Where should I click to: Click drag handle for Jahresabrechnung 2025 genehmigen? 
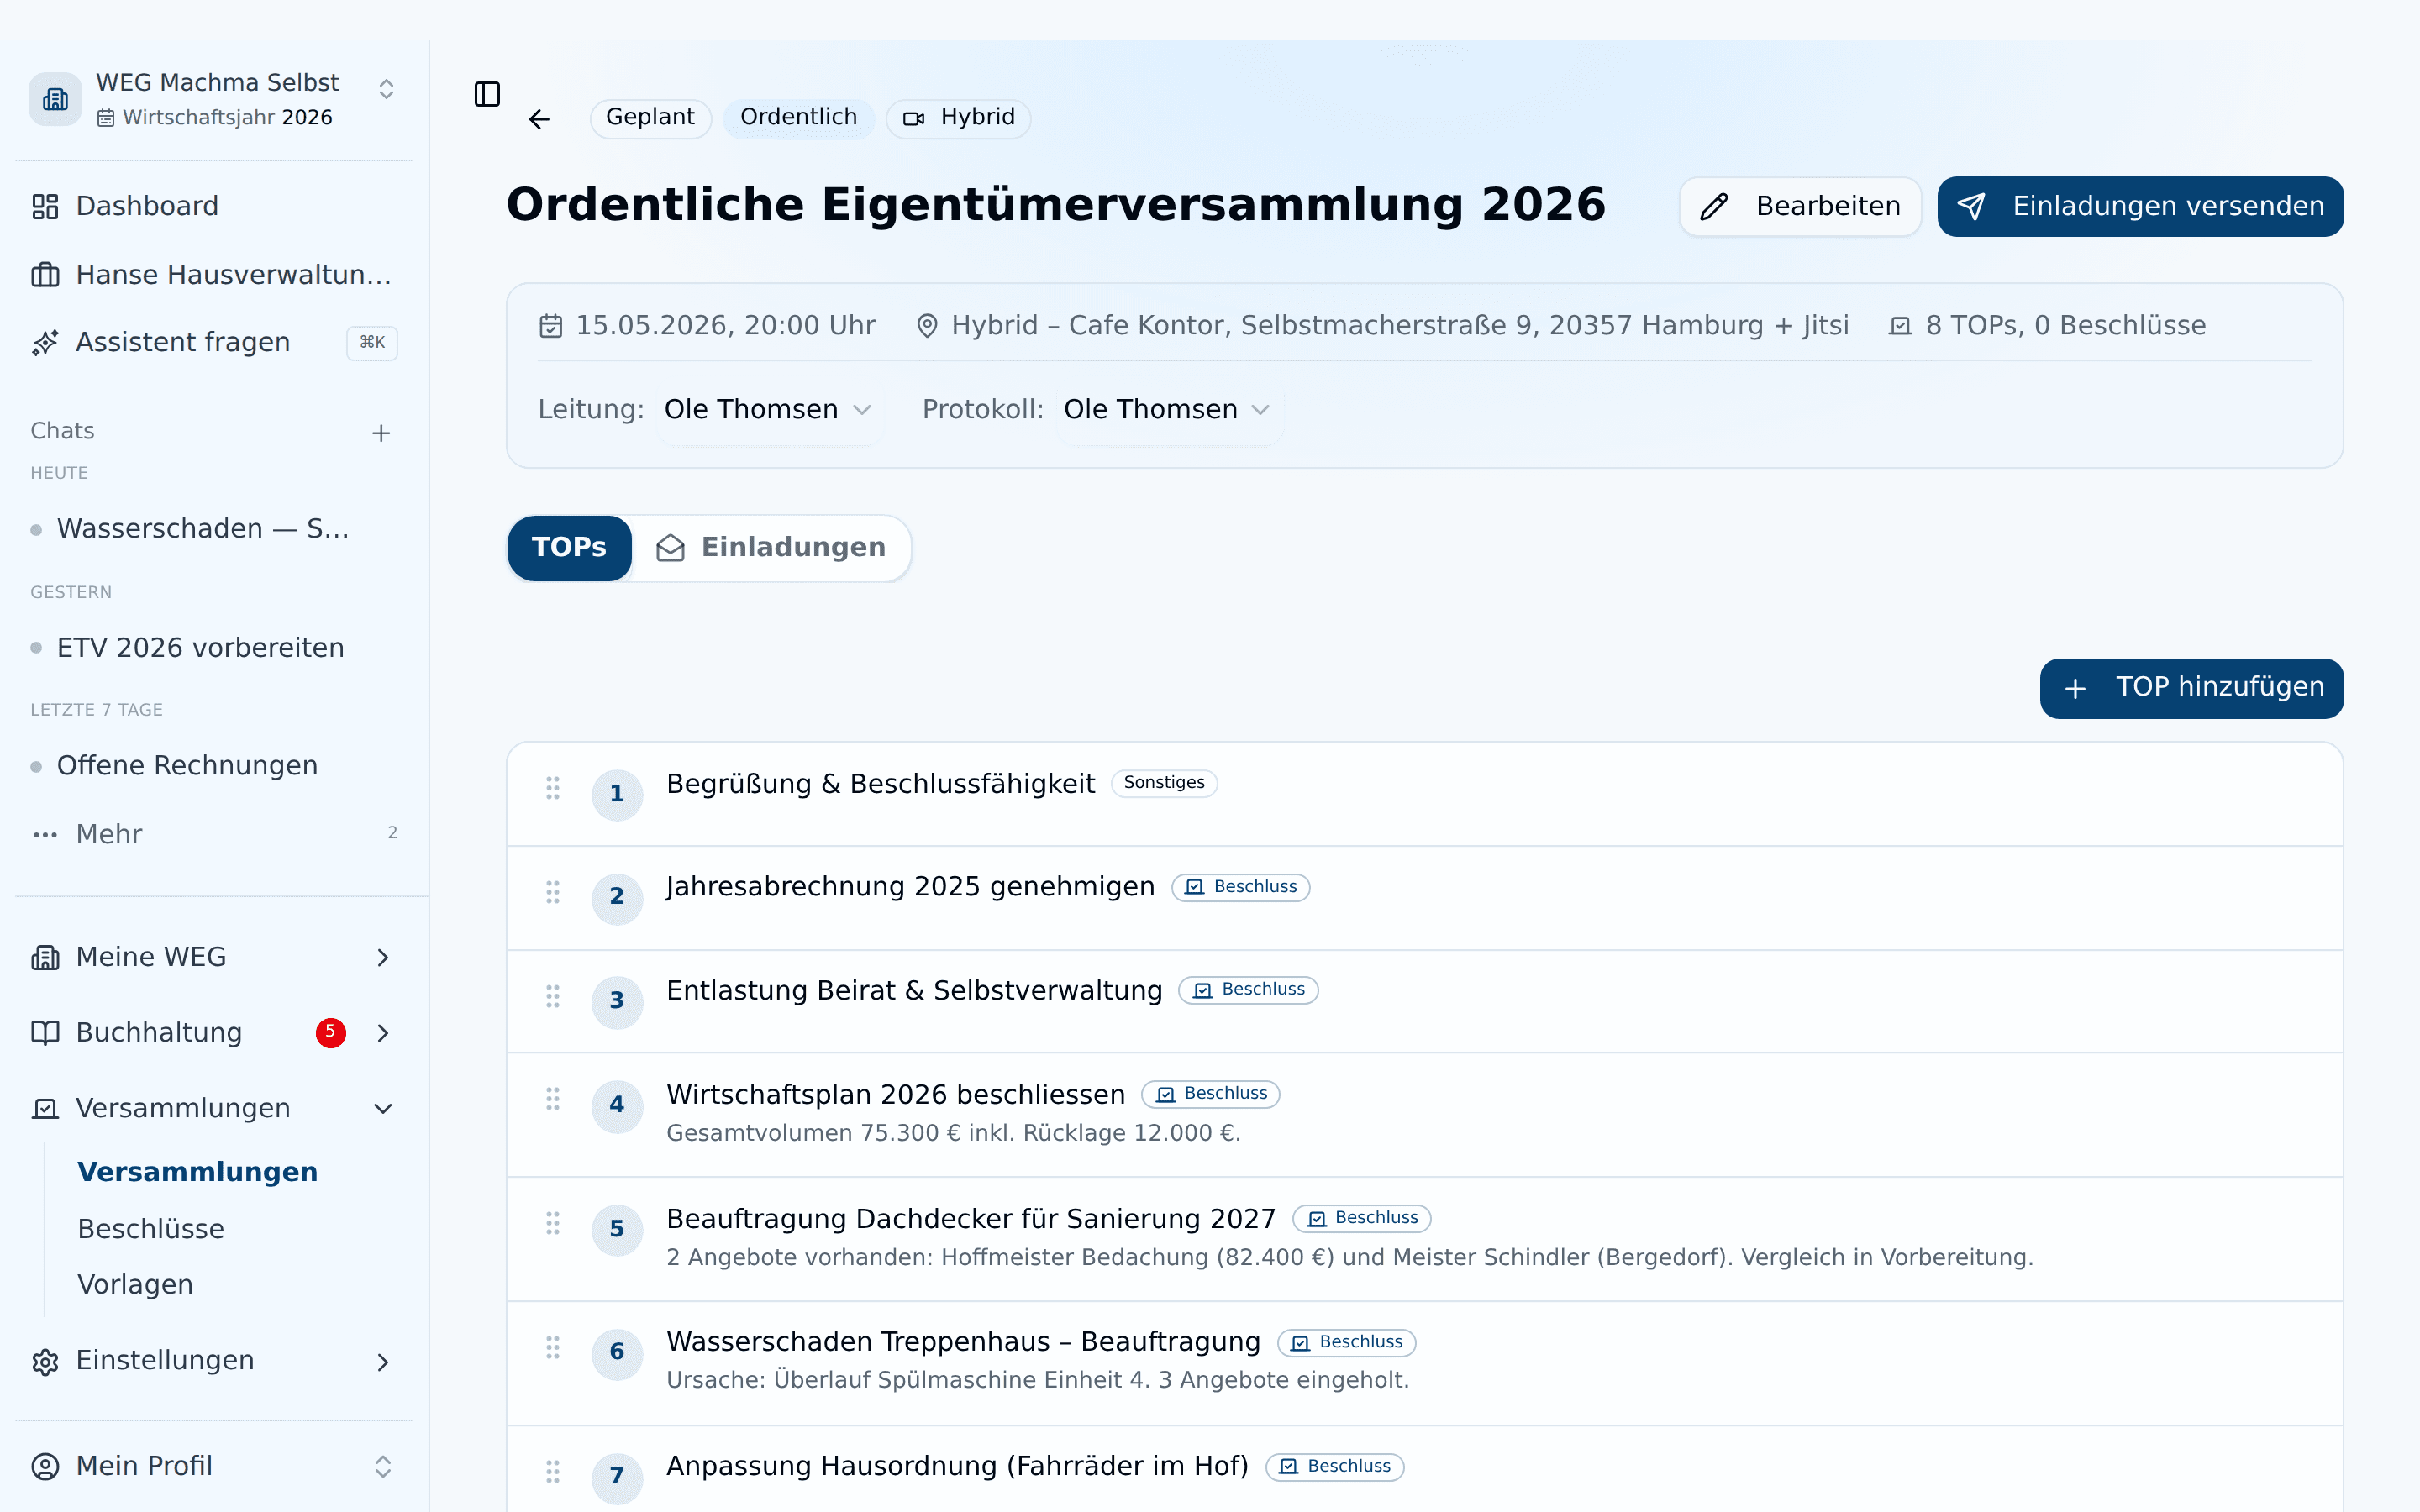pyautogui.click(x=553, y=891)
